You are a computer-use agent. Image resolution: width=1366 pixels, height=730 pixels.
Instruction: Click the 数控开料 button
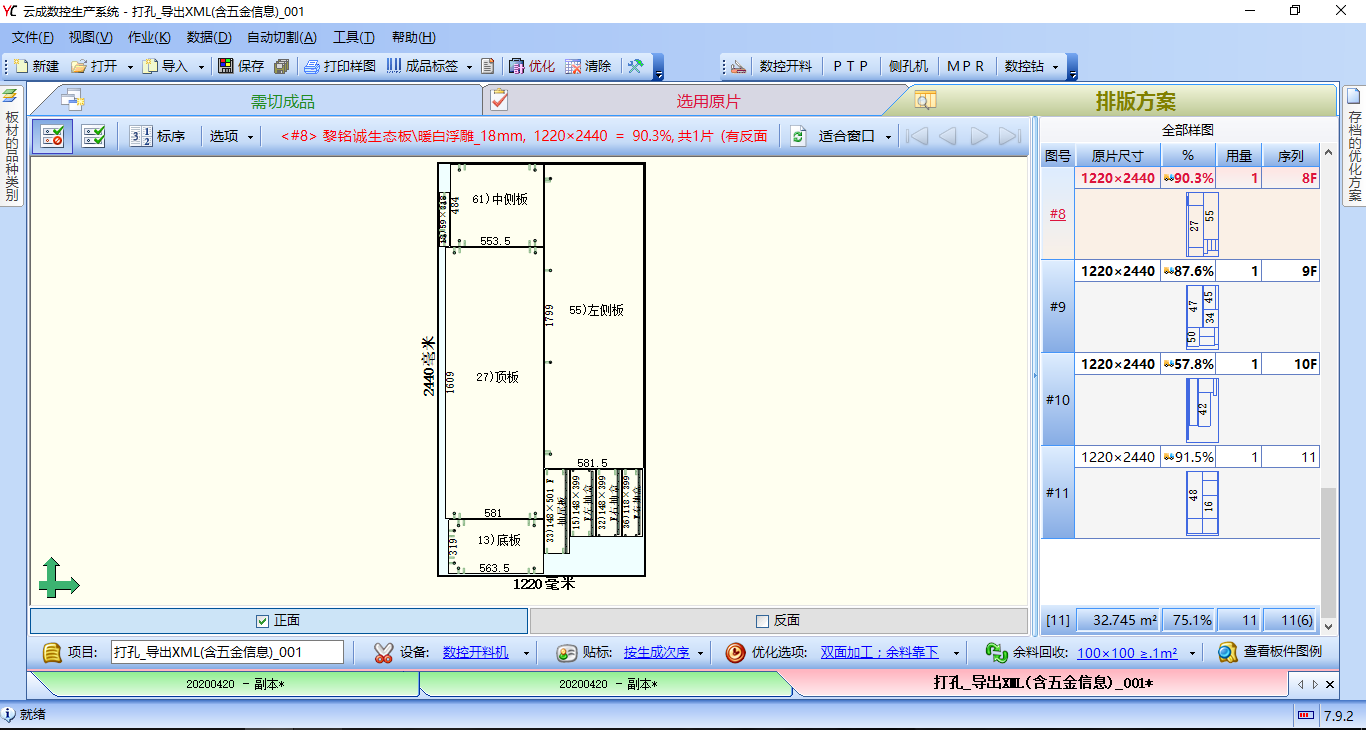coord(785,66)
